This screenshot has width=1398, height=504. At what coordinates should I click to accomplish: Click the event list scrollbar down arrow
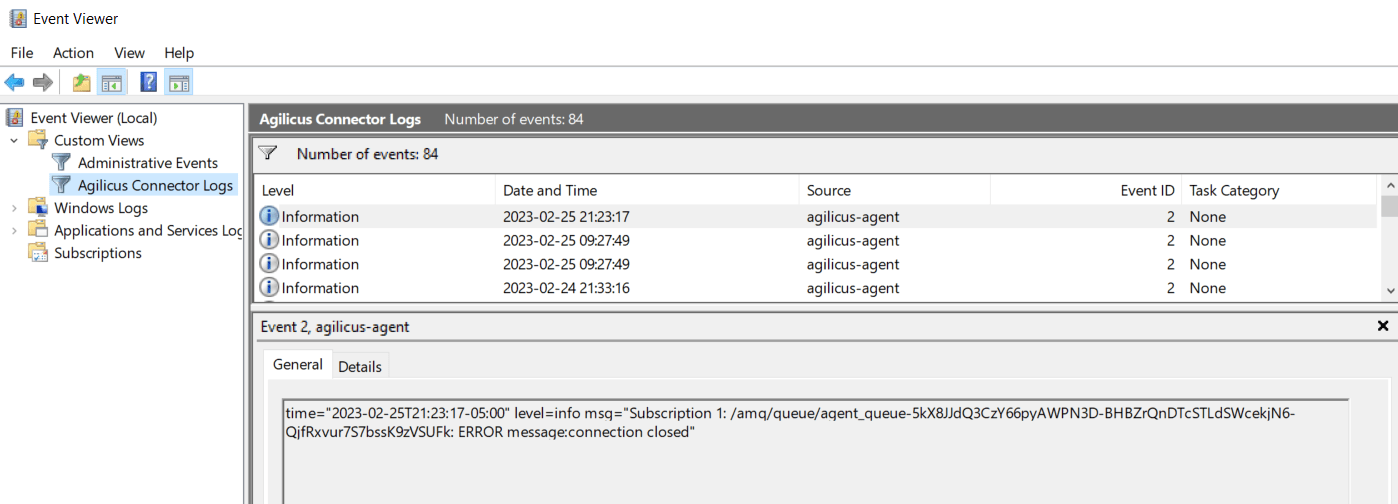[x=1389, y=290]
